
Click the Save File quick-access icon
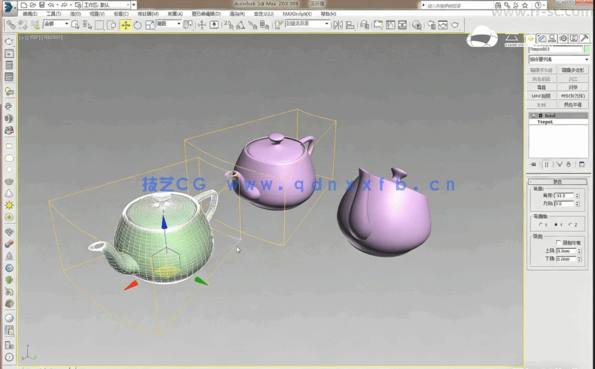point(42,5)
